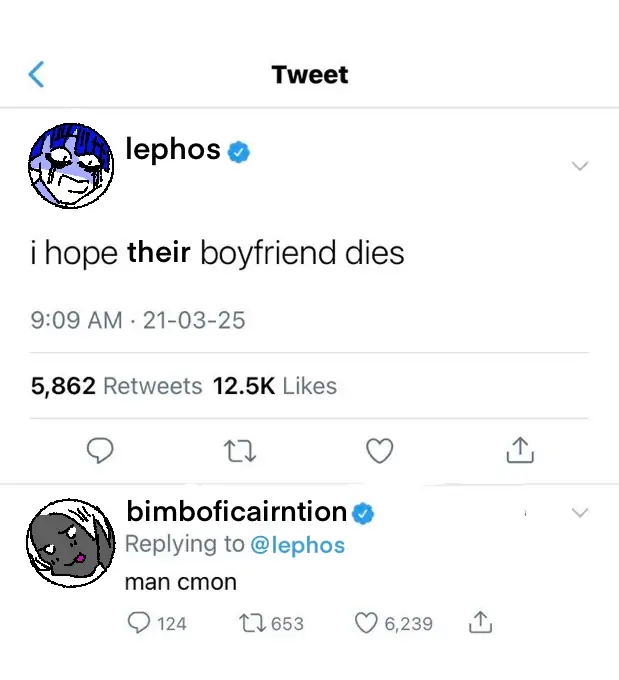This screenshot has width=619, height=680.
Task: Click the lephos display name
Action: pos(173,150)
